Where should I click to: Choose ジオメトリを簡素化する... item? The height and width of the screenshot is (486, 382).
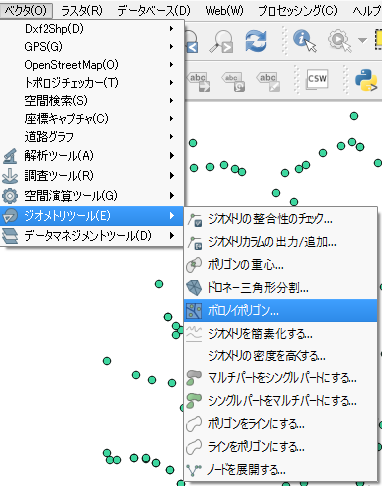281,333
